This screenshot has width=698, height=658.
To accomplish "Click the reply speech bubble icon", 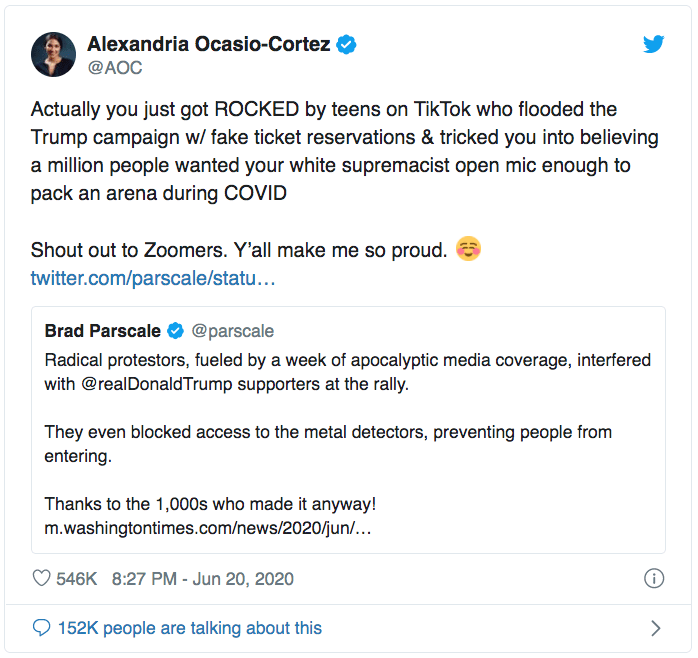I will [41, 628].
